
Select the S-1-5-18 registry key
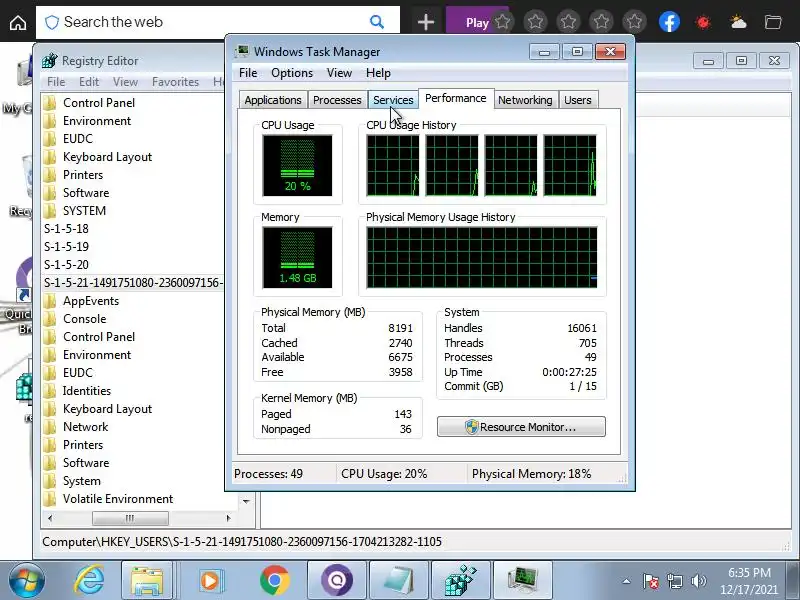[66, 229]
